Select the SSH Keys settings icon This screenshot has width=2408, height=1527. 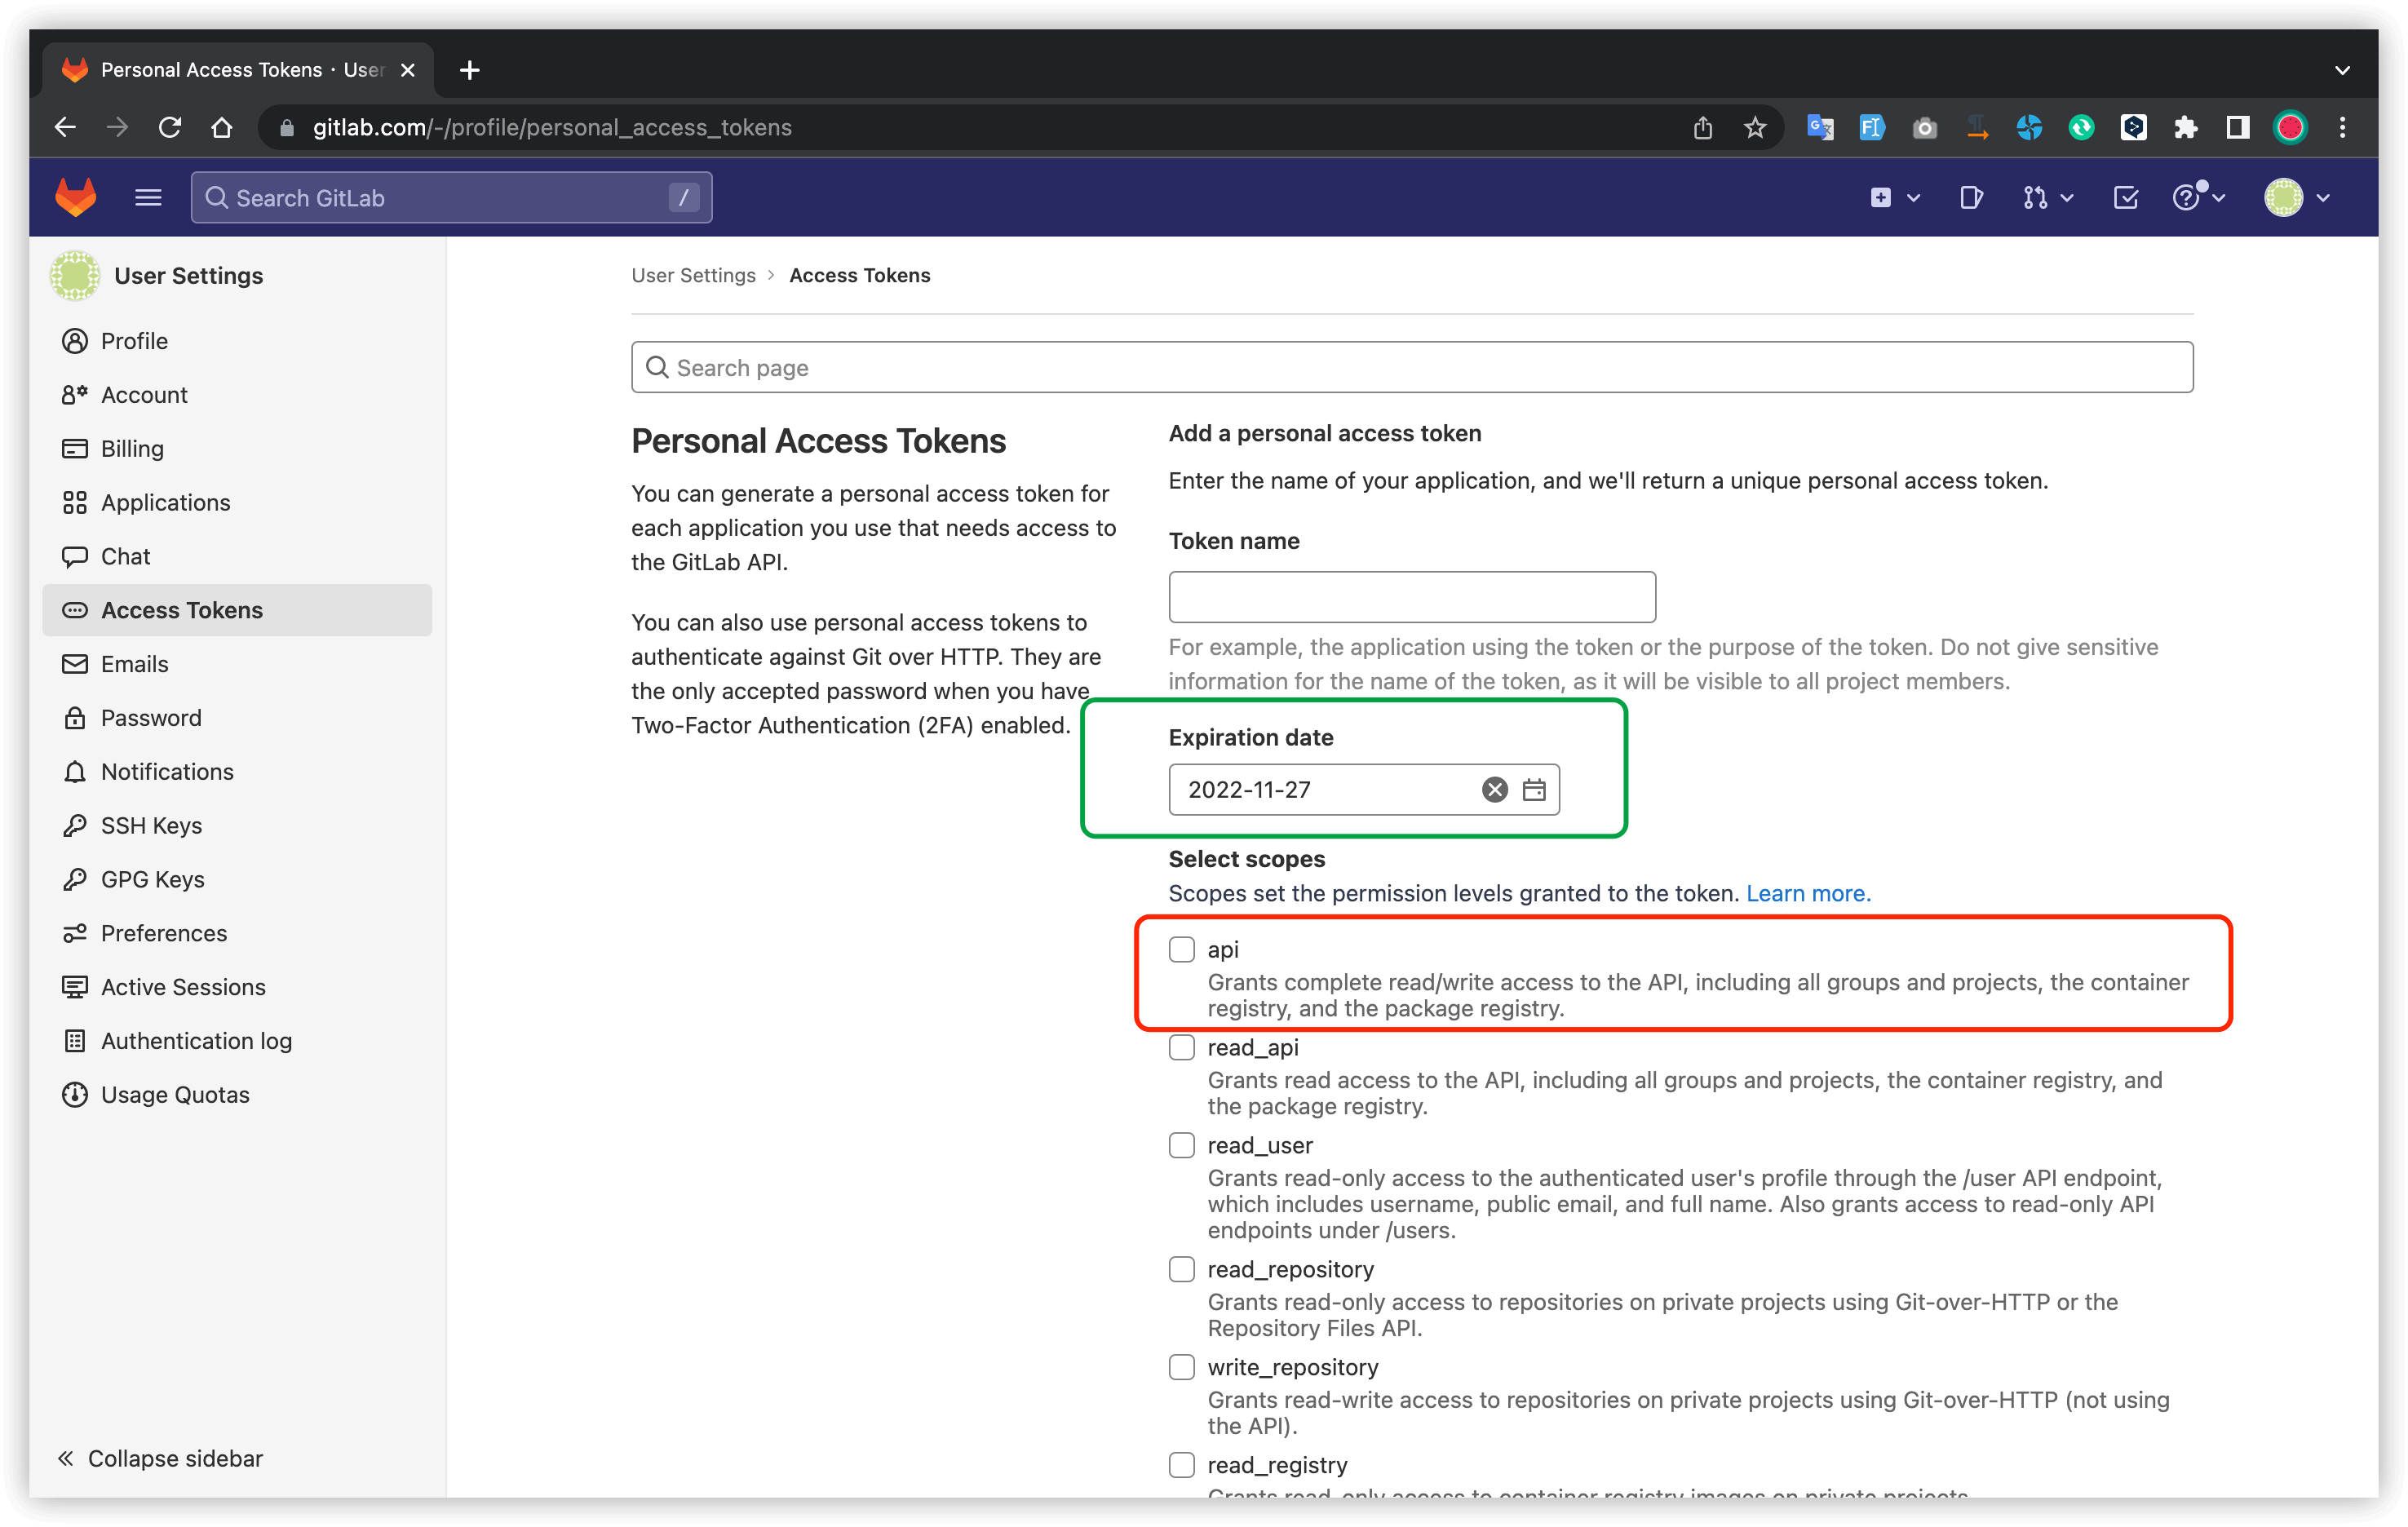pyautogui.click(x=75, y=825)
